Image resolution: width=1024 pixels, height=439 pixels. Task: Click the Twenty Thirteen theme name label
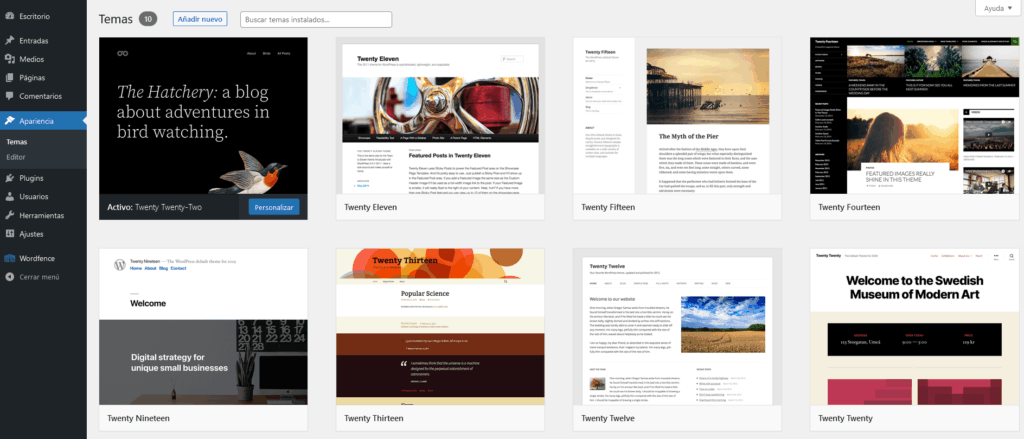click(374, 418)
